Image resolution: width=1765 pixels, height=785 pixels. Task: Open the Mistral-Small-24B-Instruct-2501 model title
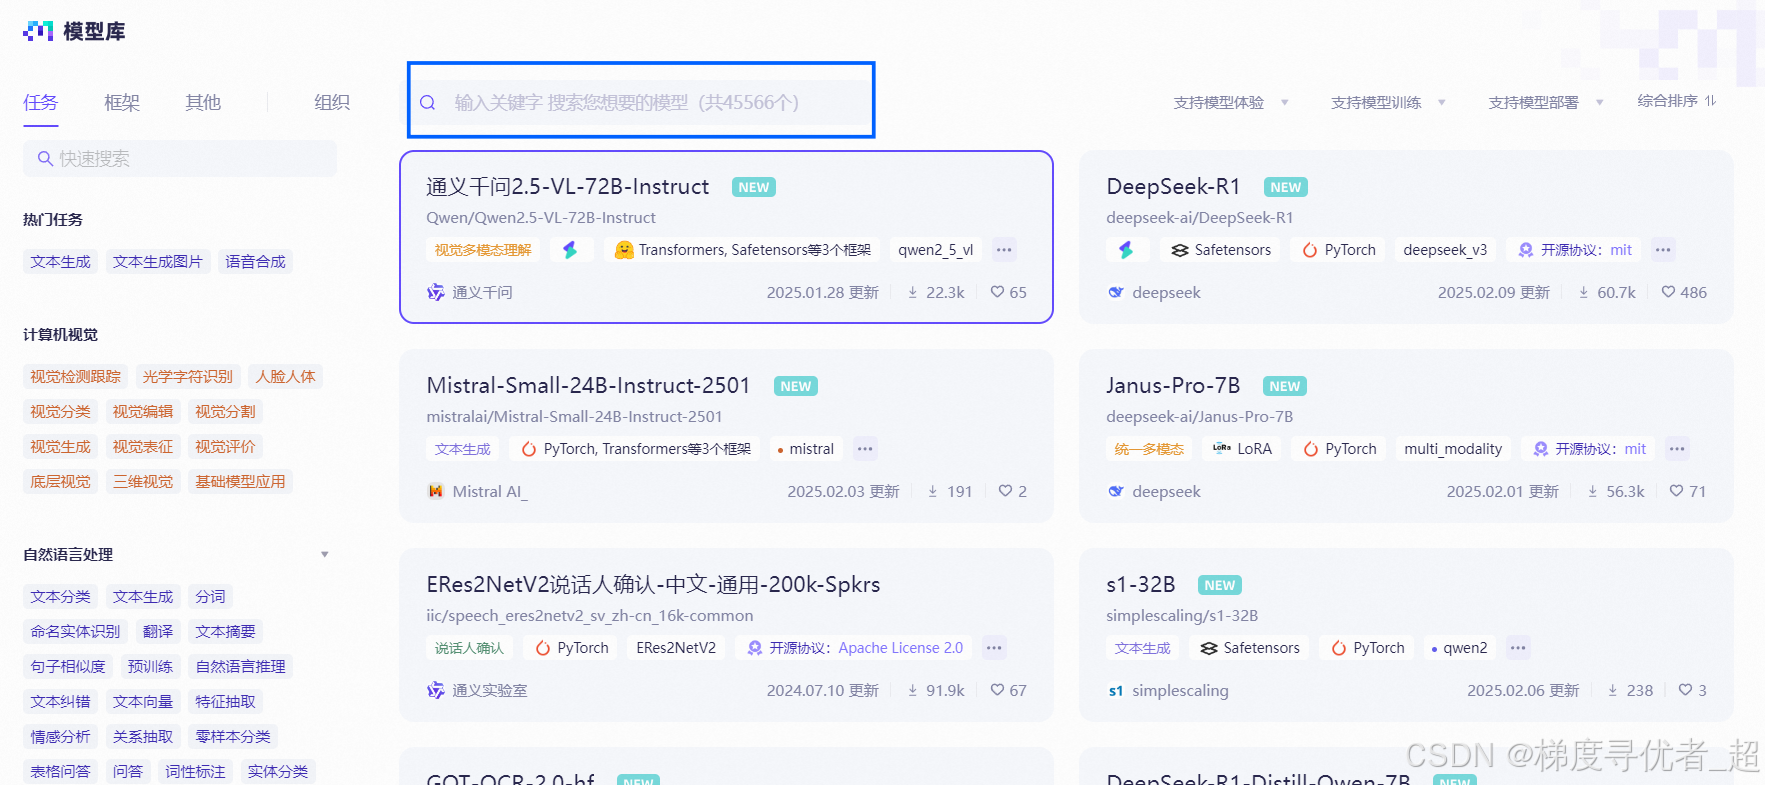pos(588,386)
